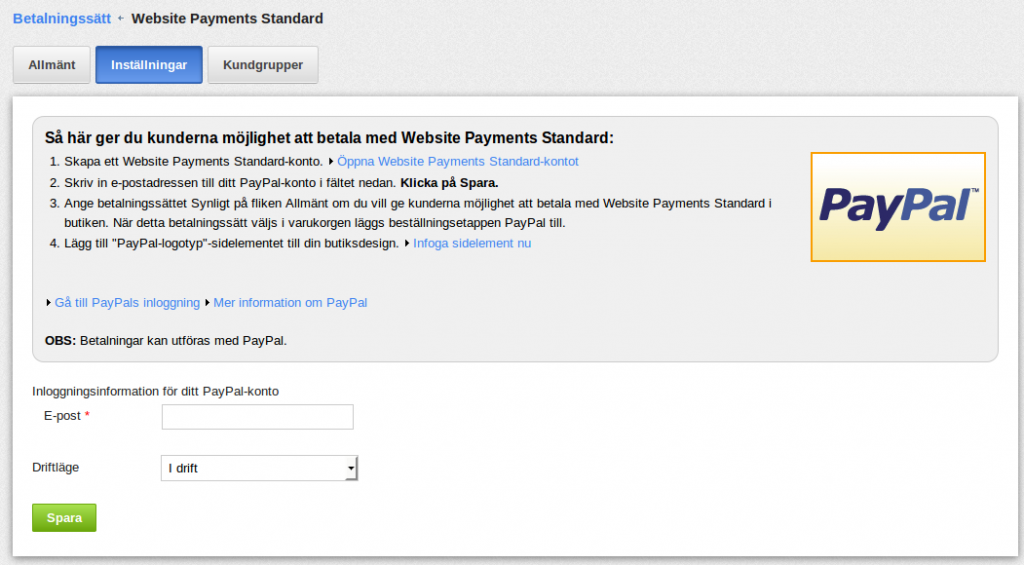Follow the Infoga sidelement nu link
Screen dimensions: 1024x565
pos(472,243)
